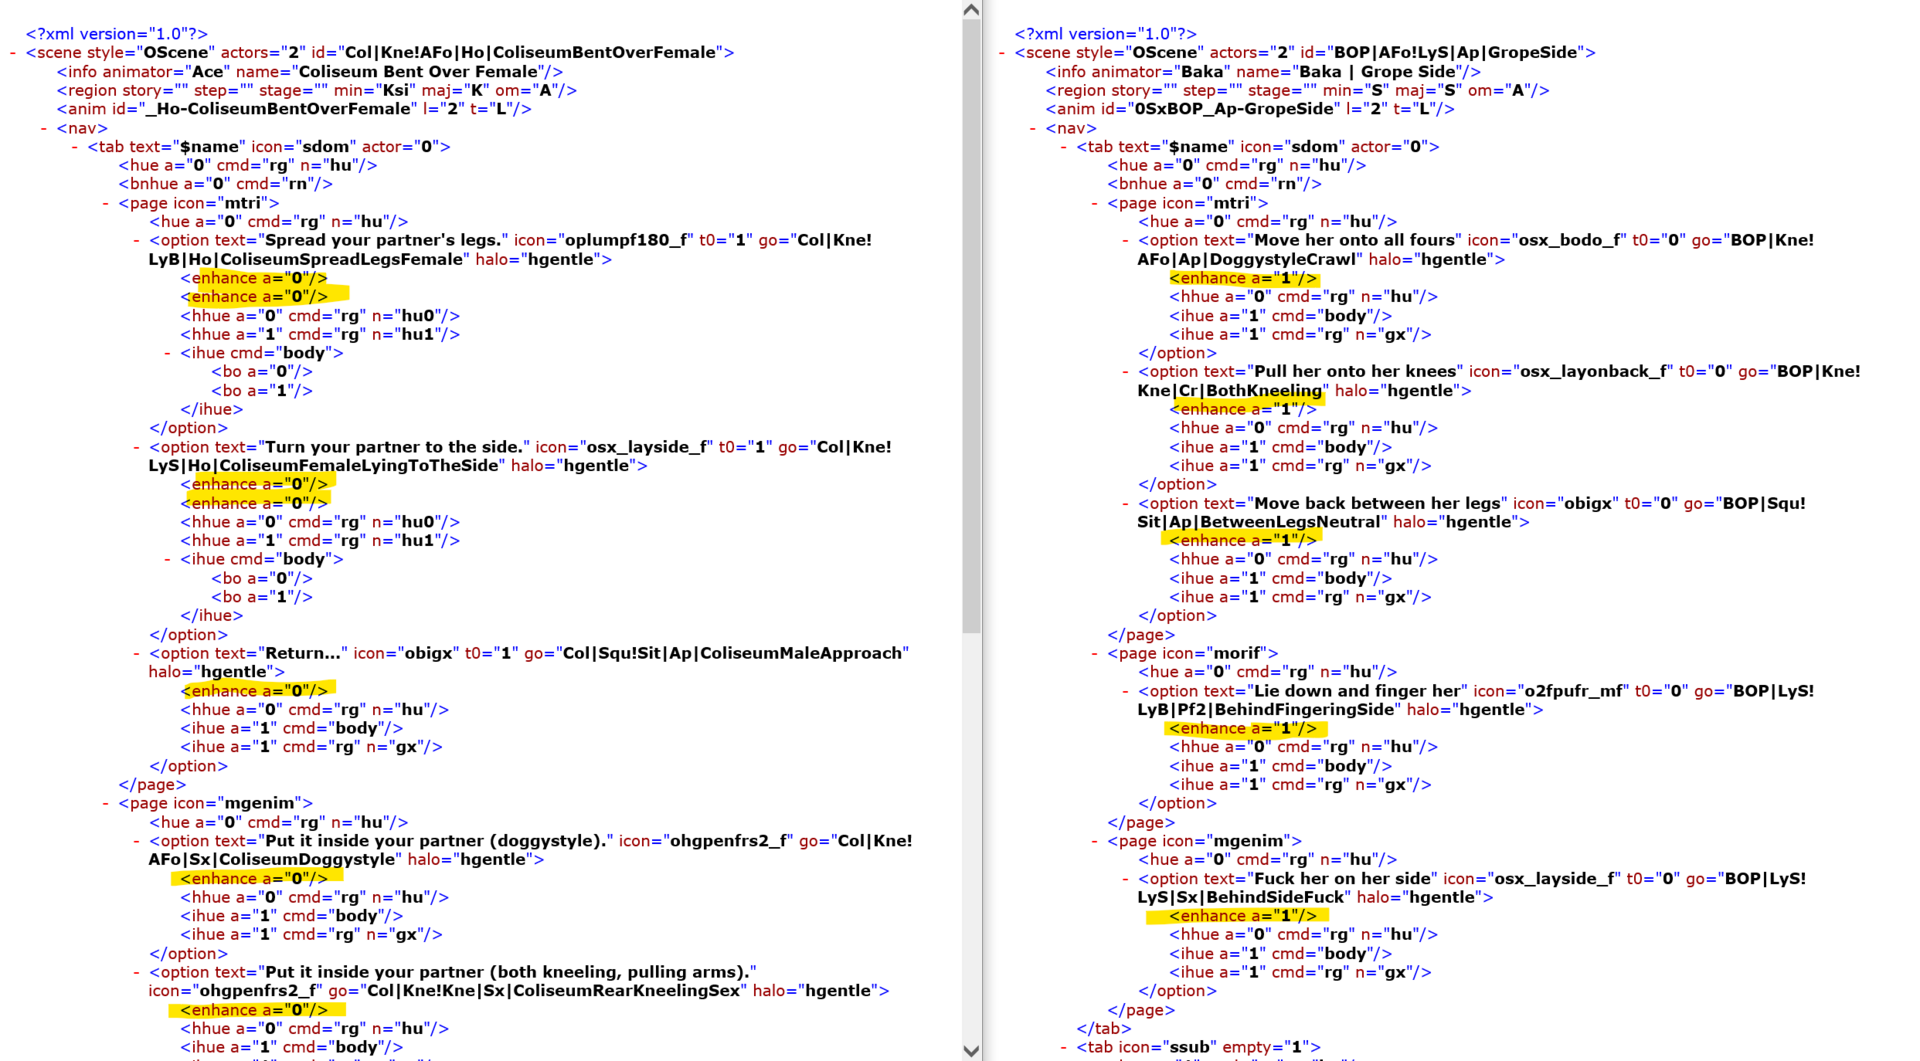Click hhue n="hu1" line under ColiseumSpreadLegsFemale option
This screenshot has width=1920, height=1061.
click(320, 334)
